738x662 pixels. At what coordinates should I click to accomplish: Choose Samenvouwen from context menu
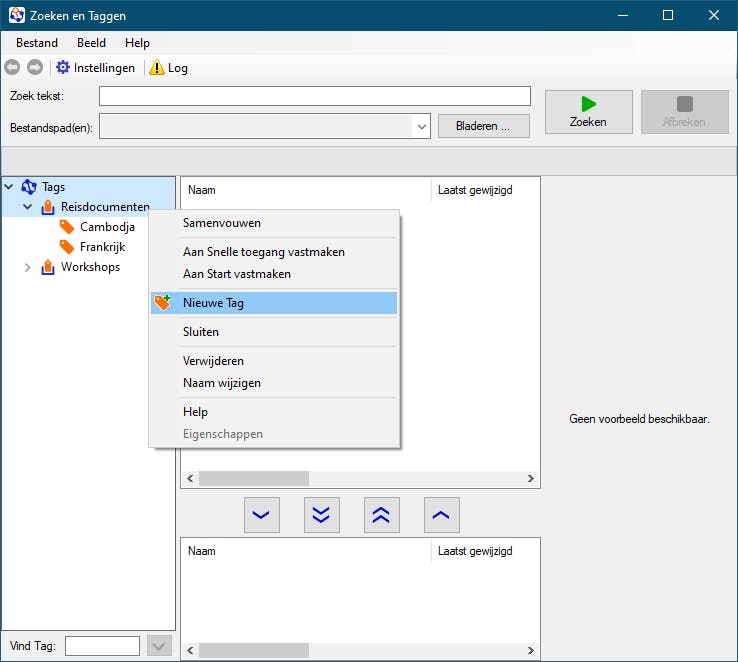tap(274, 223)
